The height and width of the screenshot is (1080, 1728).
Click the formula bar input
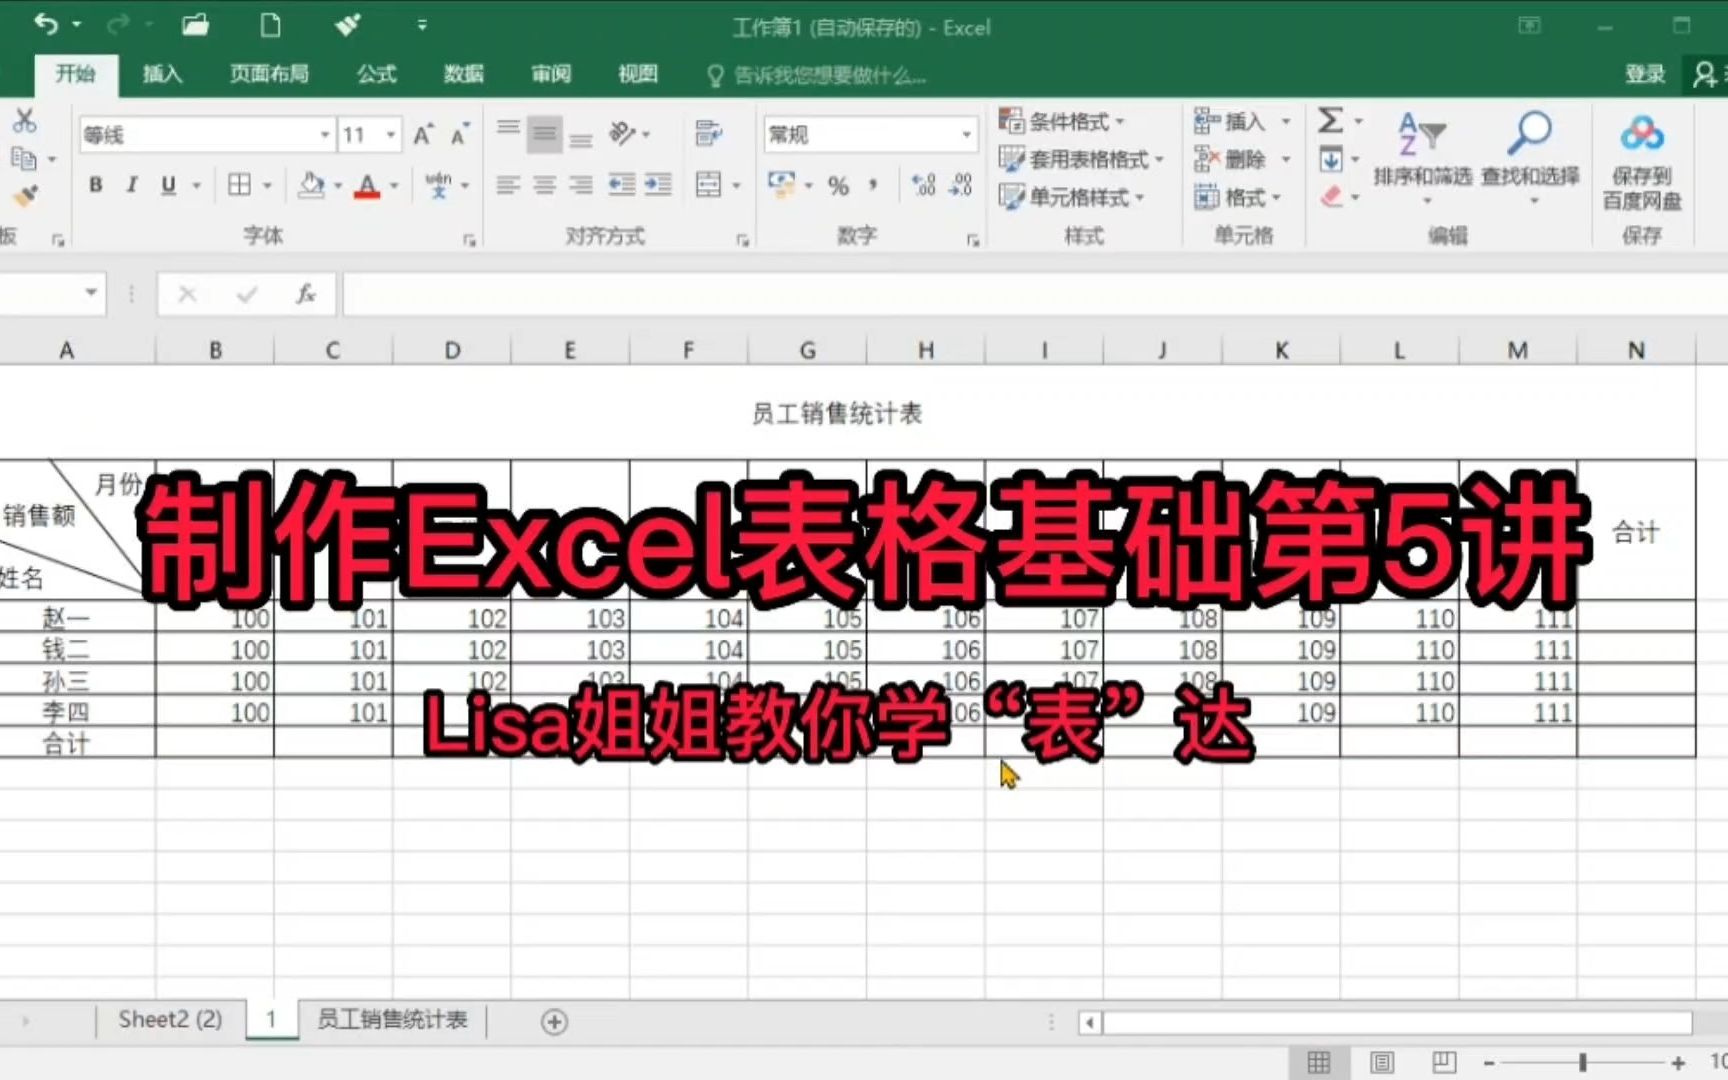point(1035,295)
